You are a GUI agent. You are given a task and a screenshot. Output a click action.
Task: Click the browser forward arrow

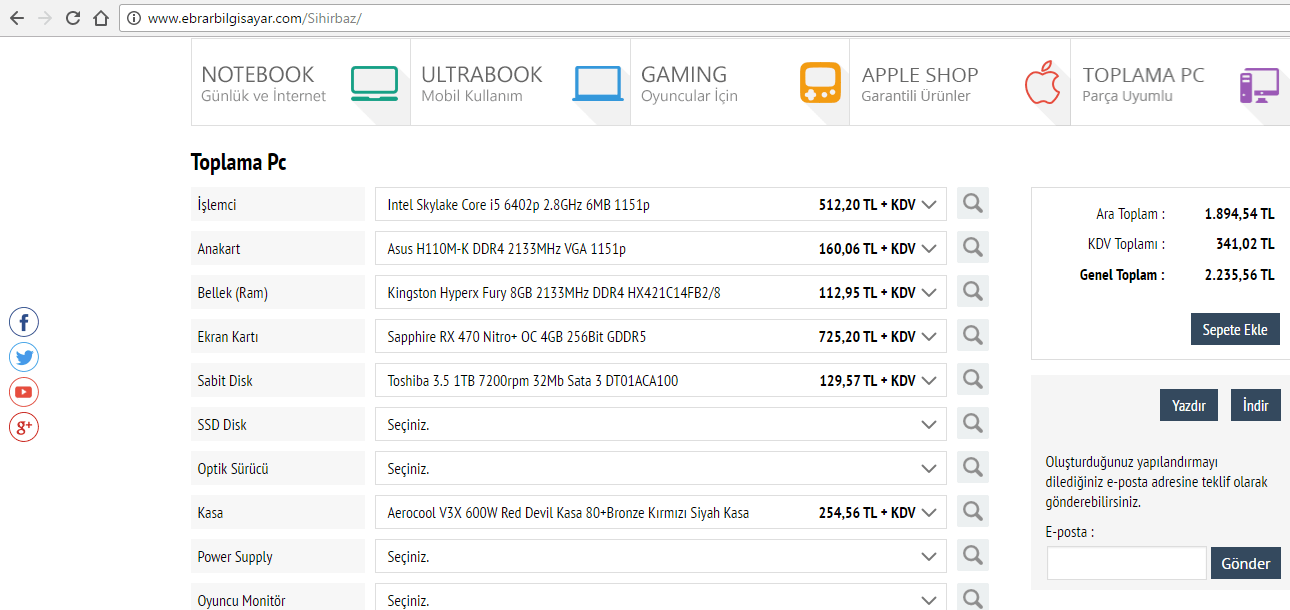pos(45,18)
